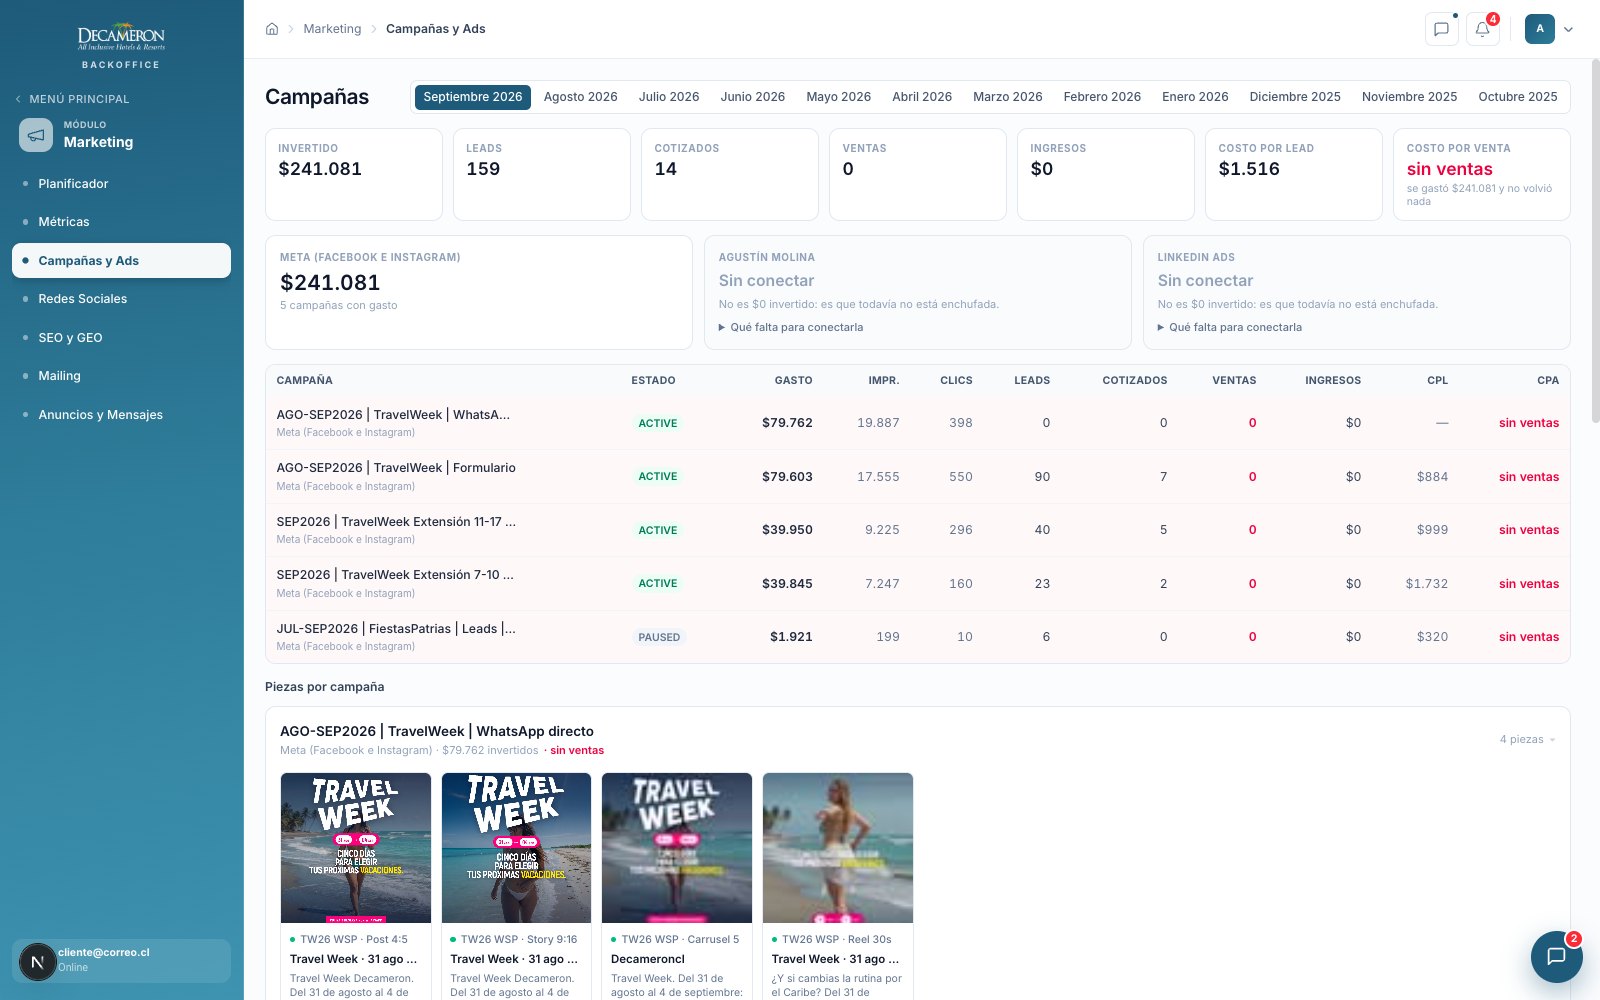This screenshot has width=1600, height=1000.
Task: Open Redes Sociales in the sidebar
Action: 121,299
